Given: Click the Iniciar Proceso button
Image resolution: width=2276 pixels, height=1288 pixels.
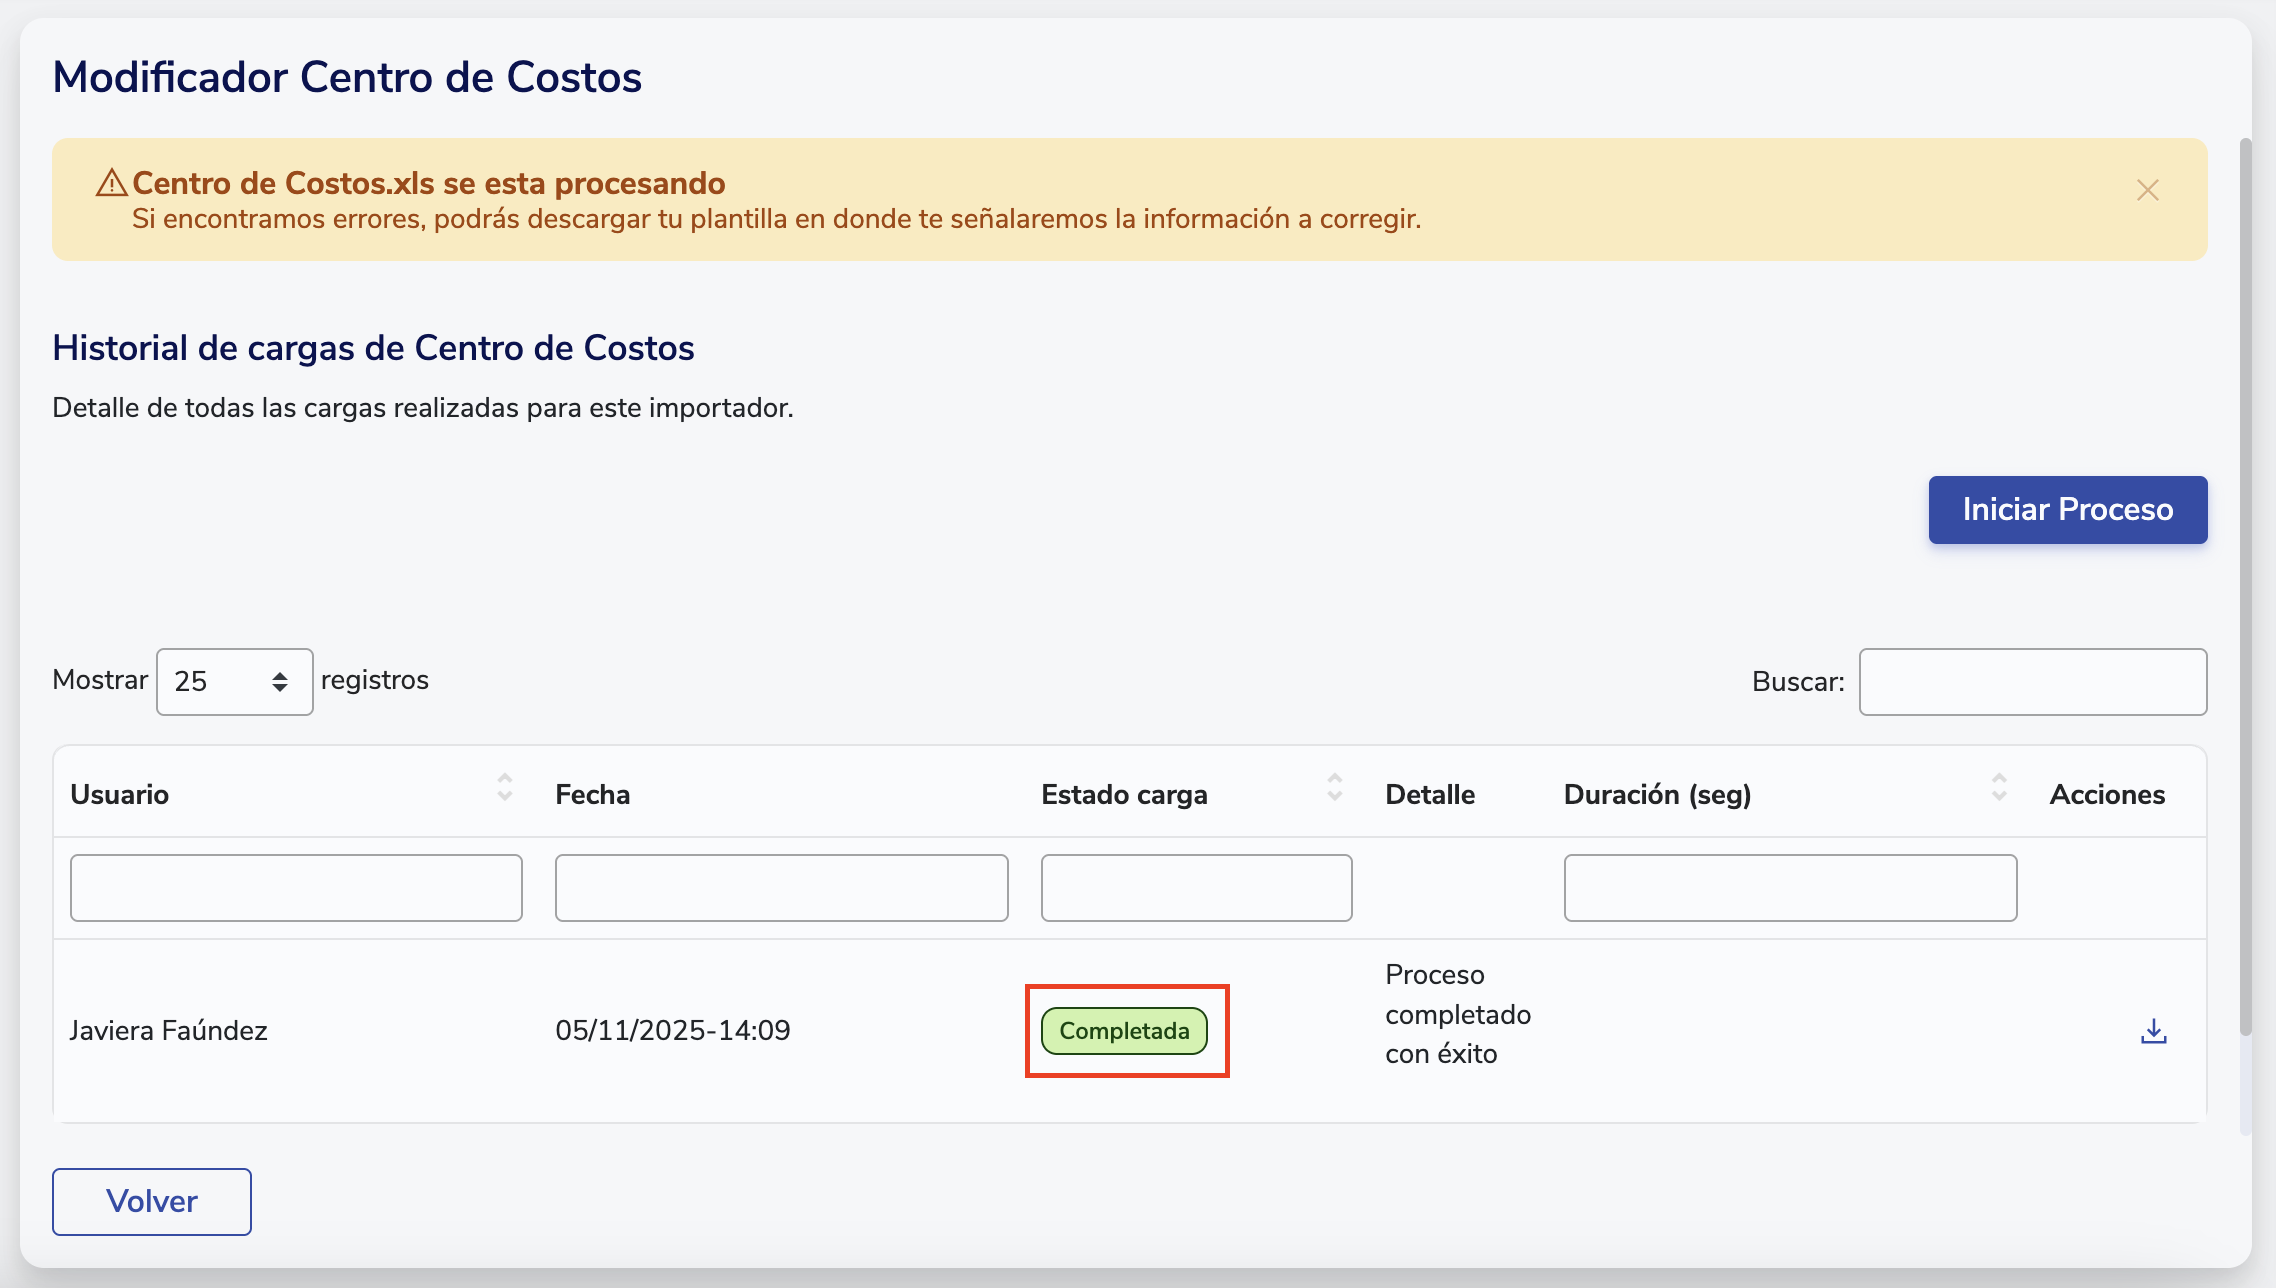Looking at the screenshot, I should (x=2067, y=510).
